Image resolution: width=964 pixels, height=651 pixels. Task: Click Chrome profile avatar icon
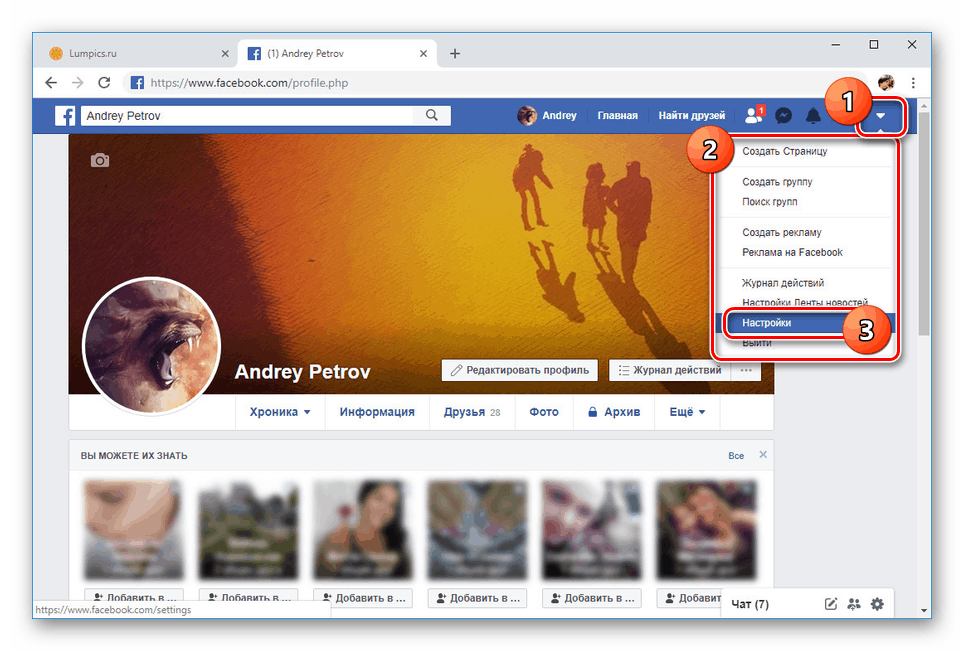[x=886, y=82]
